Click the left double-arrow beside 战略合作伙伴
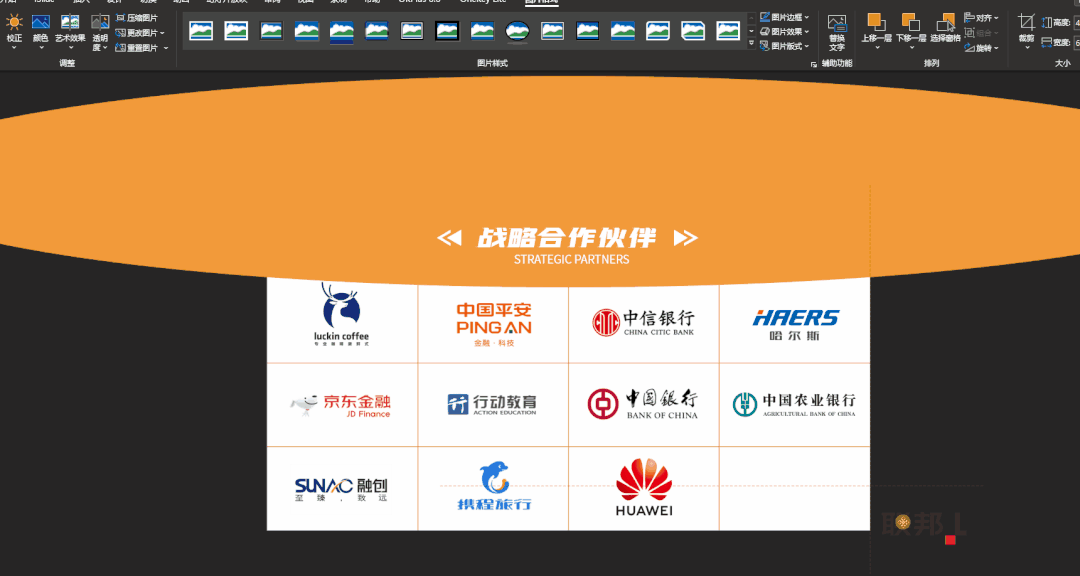This screenshot has height=576, width=1080. point(449,238)
